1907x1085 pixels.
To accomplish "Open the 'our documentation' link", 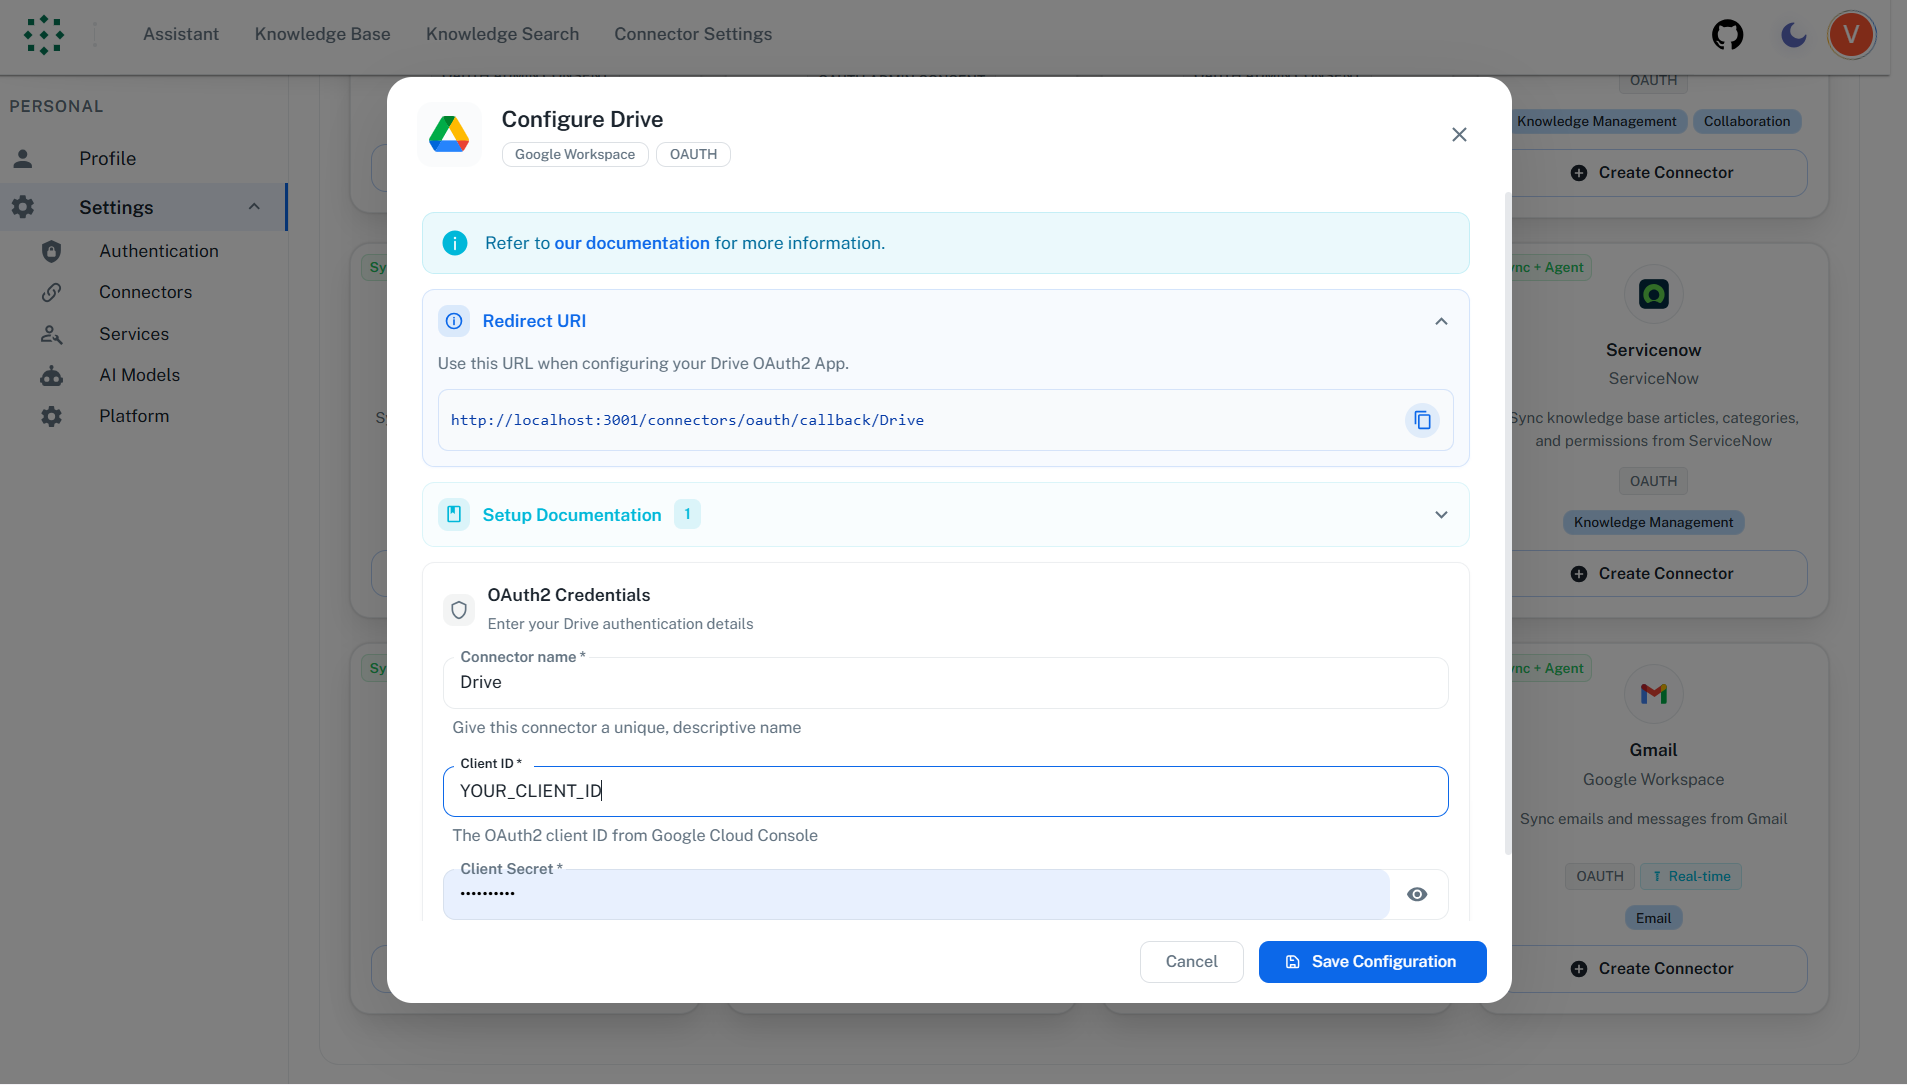I will click(630, 243).
